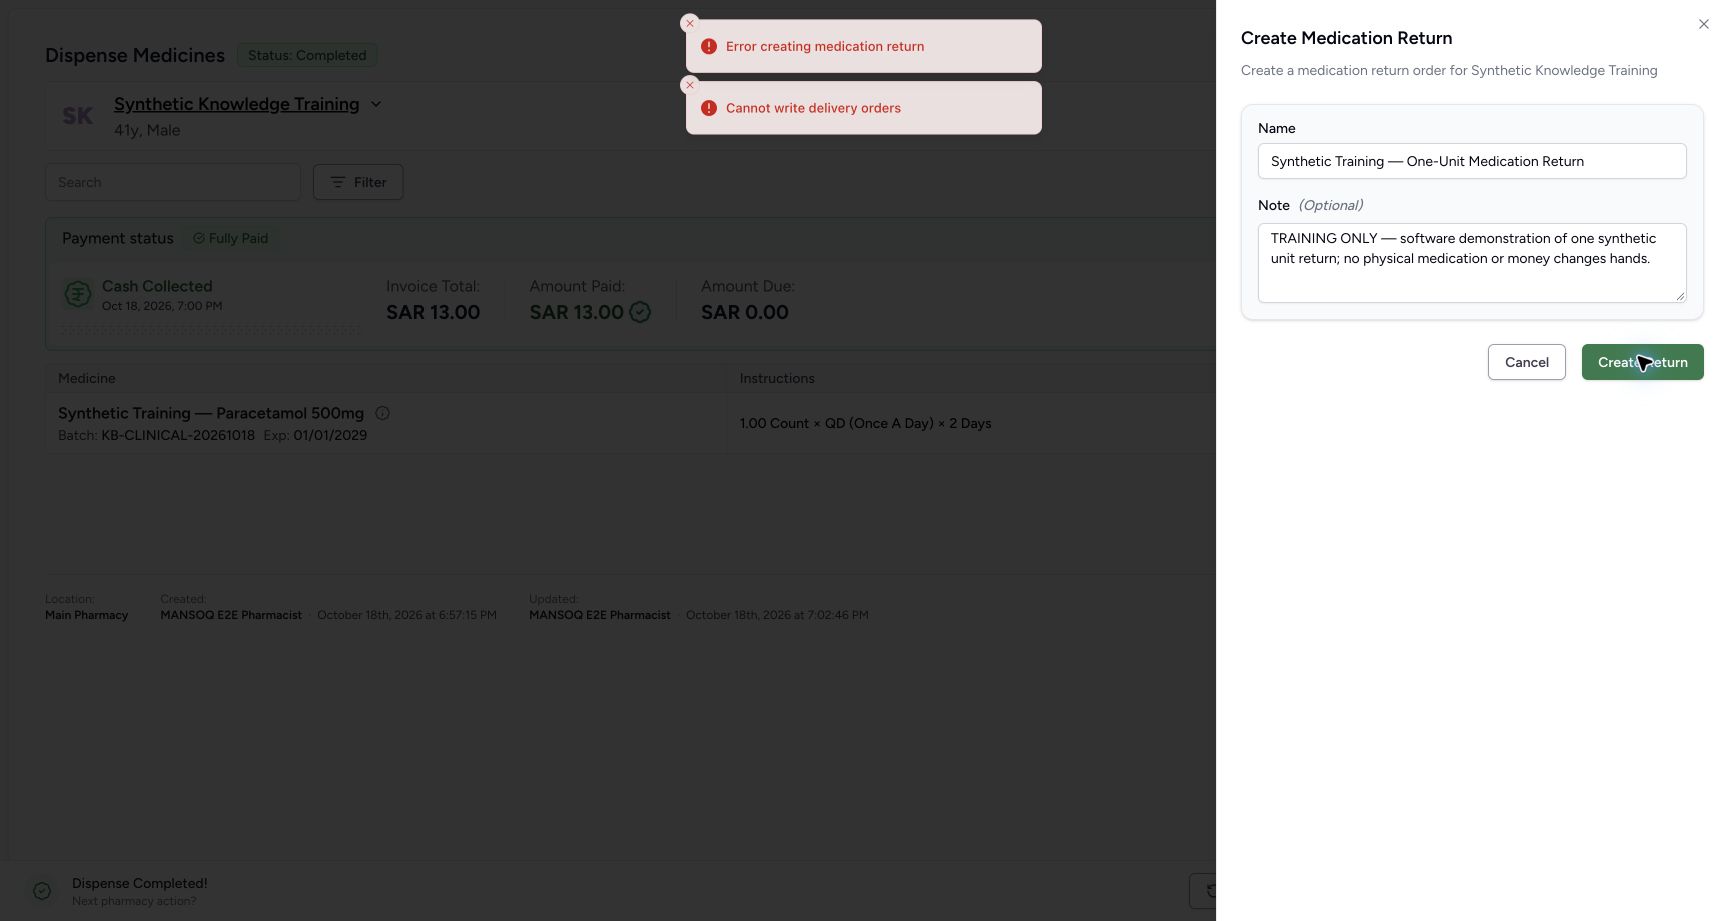Click the 'Dispense Medicines' page heading
Image resolution: width=1728 pixels, height=921 pixels.
tap(135, 55)
